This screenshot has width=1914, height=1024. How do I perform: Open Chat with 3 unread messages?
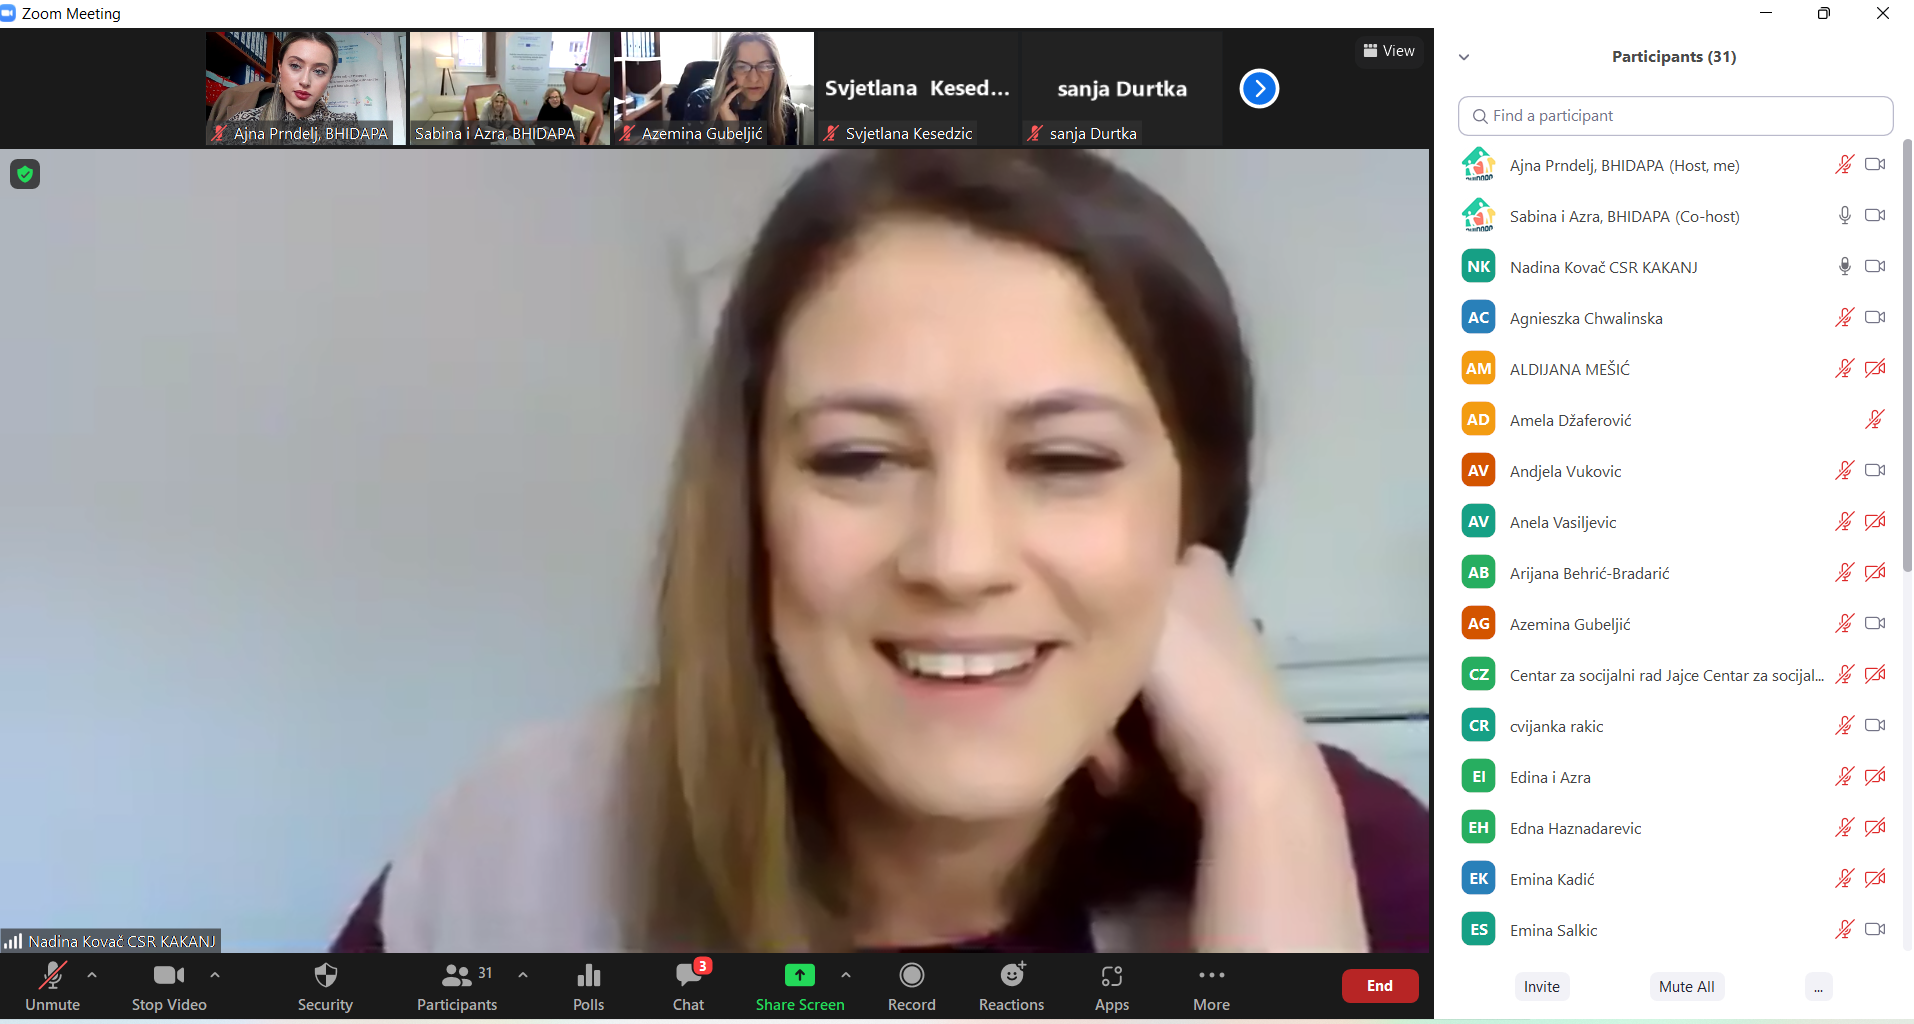(x=688, y=986)
